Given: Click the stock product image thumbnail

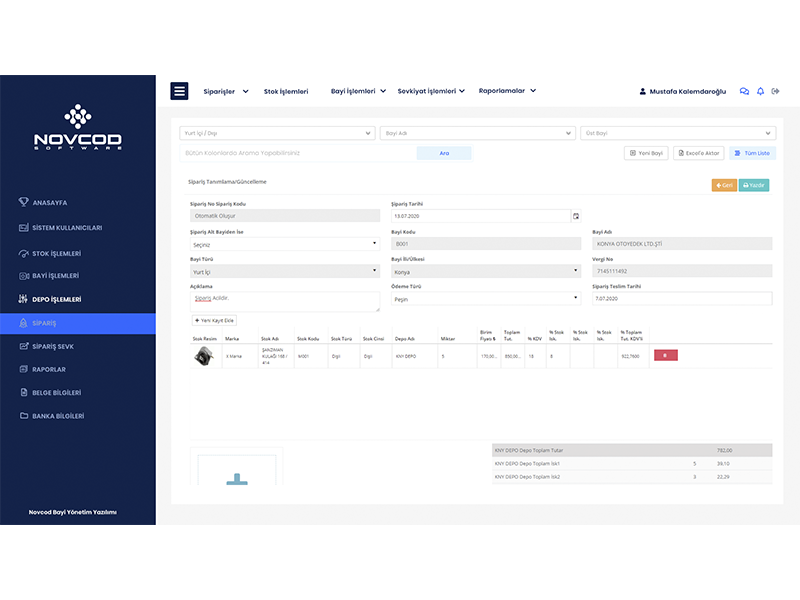Looking at the screenshot, I should click(203, 356).
